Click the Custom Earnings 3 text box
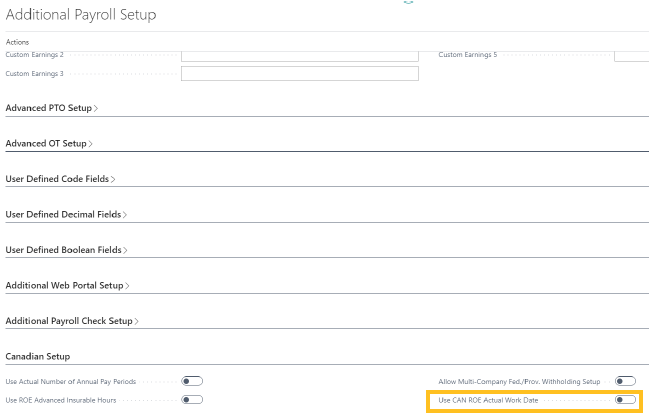 tap(299, 74)
